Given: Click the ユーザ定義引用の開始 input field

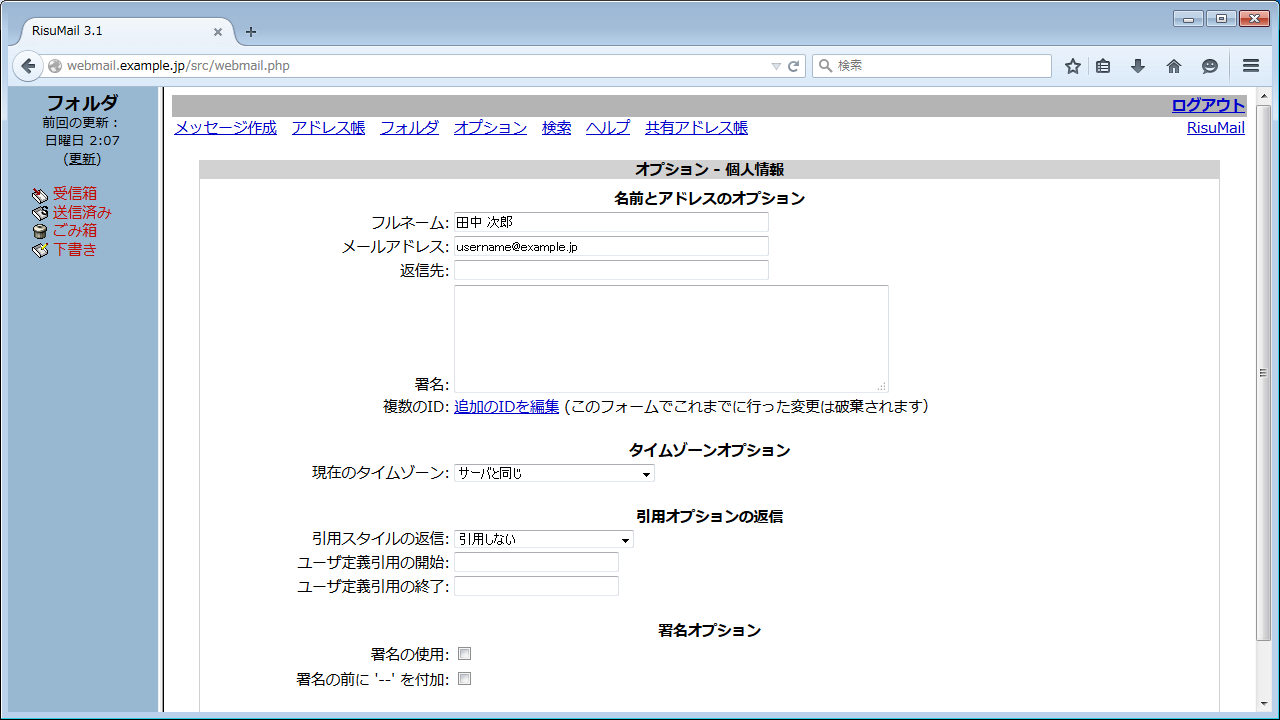Looking at the screenshot, I should point(536,562).
